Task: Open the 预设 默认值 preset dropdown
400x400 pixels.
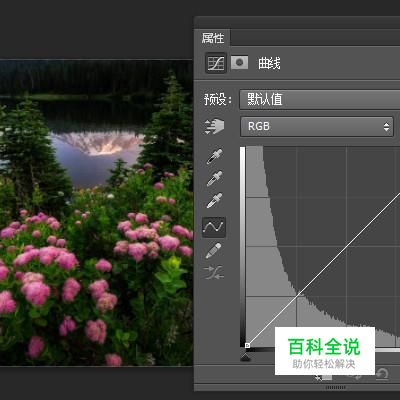Action: 320,99
